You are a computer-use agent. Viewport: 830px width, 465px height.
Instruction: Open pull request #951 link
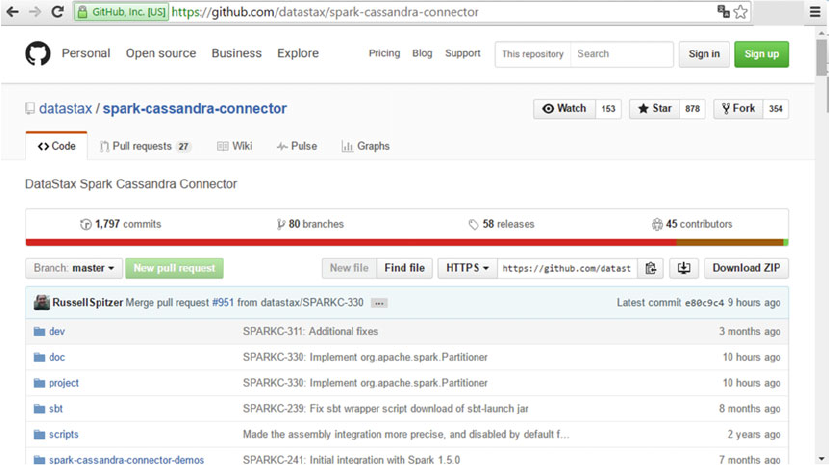click(222, 302)
